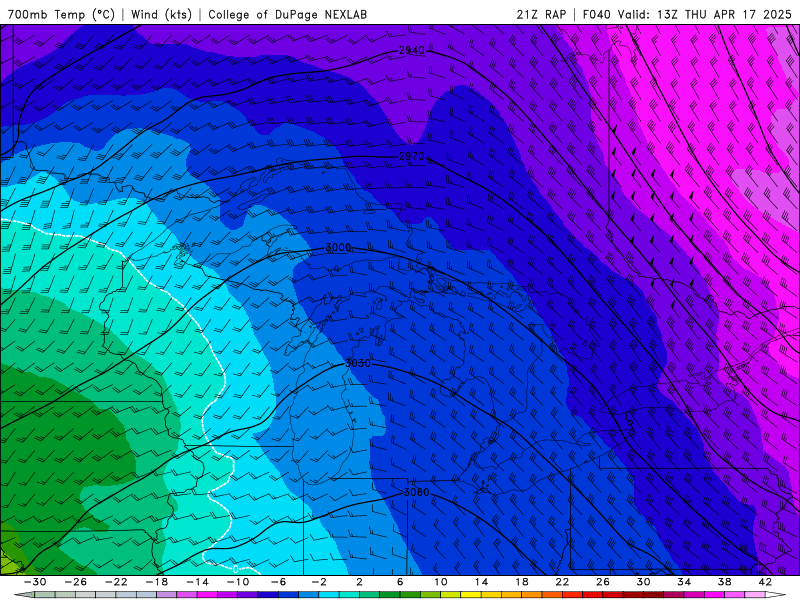Click the 2940 height contour label
Screen dimensions: 800x600
(411, 51)
